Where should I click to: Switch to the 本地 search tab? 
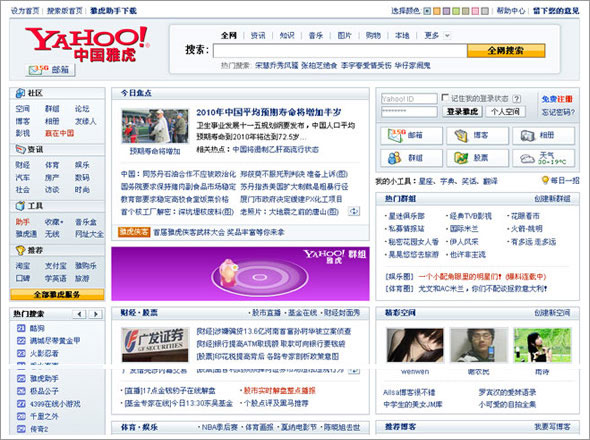402,35
